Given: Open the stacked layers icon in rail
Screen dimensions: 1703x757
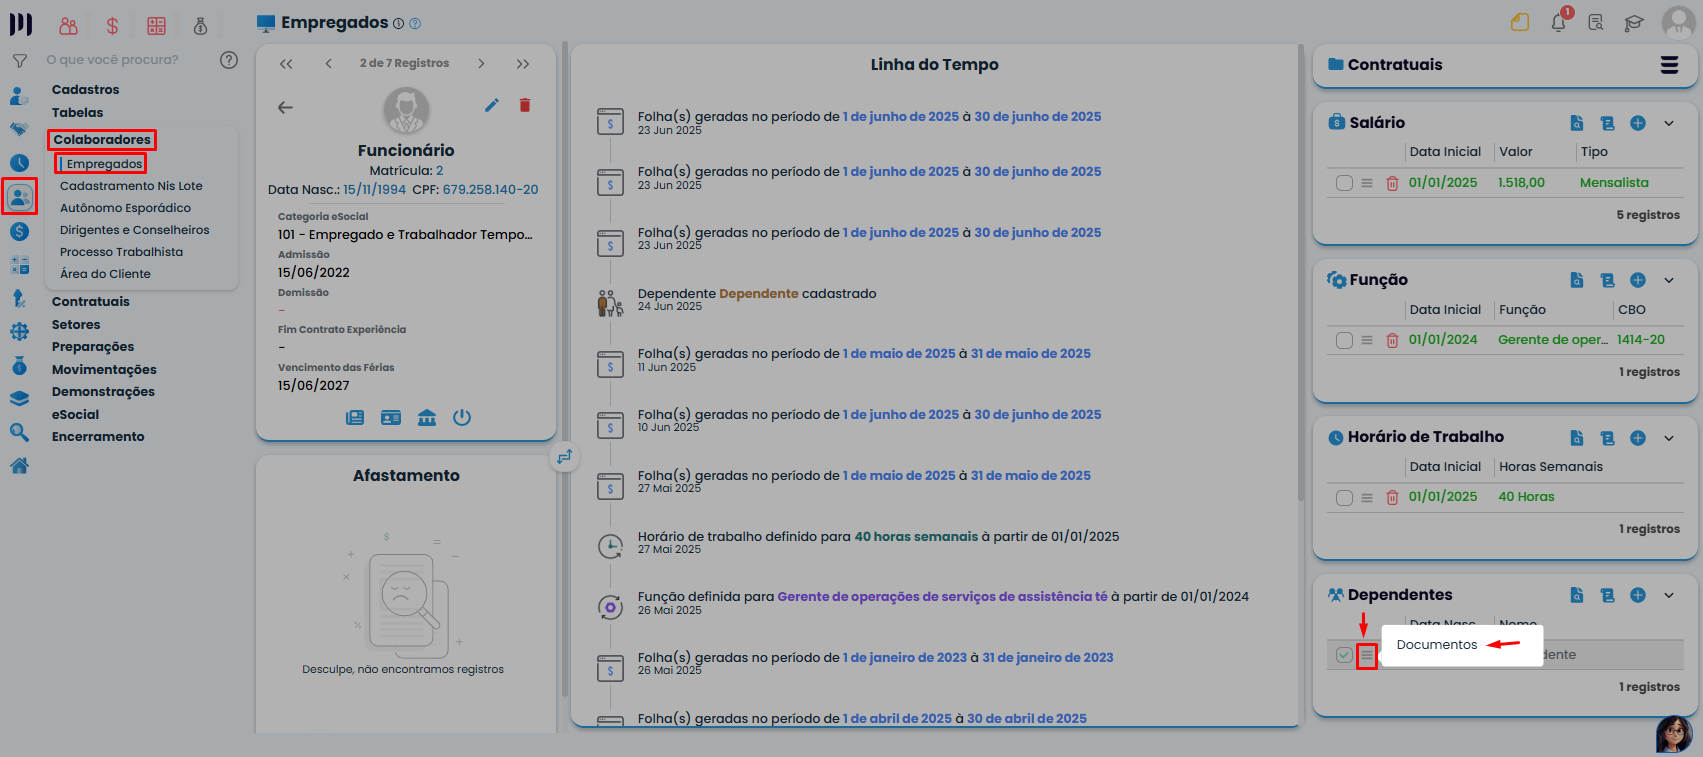Looking at the screenshot, I should tap(19, 398).
